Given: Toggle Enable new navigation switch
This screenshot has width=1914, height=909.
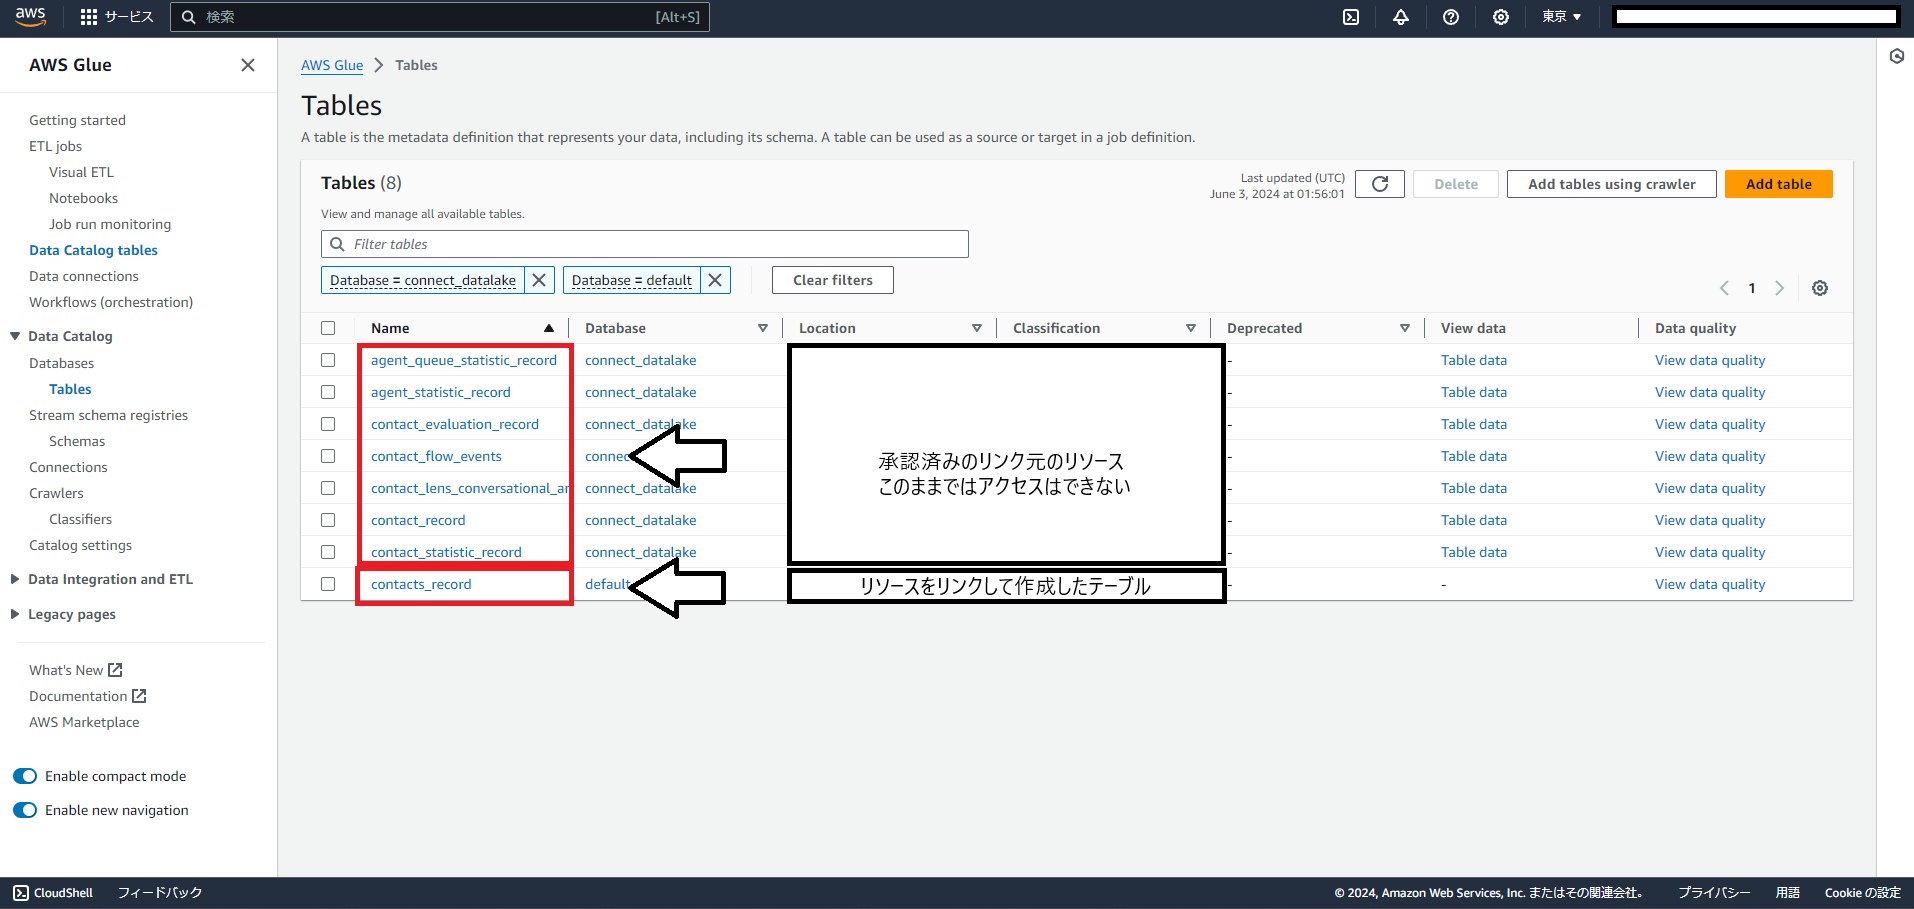Looking at the screenshot, I should tap(25, 810).
